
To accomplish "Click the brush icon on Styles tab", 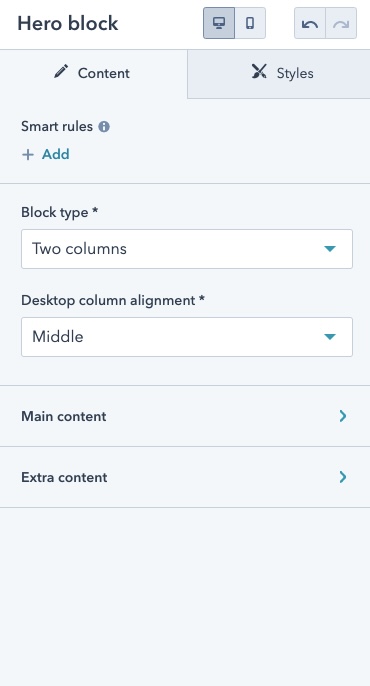I will (259, 71).
